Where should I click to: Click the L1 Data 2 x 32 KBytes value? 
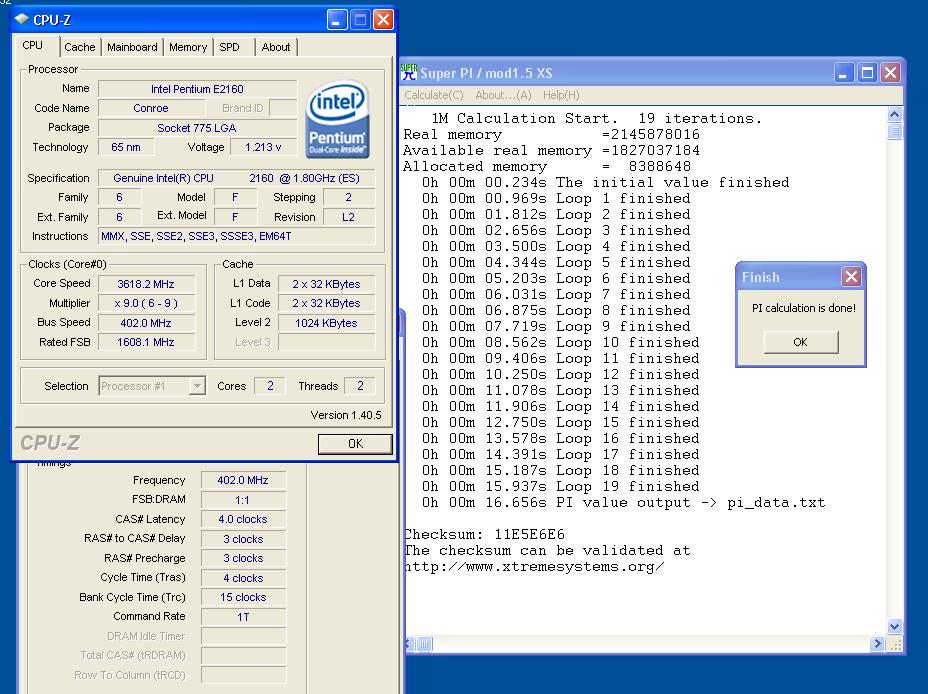click(326, 284)
